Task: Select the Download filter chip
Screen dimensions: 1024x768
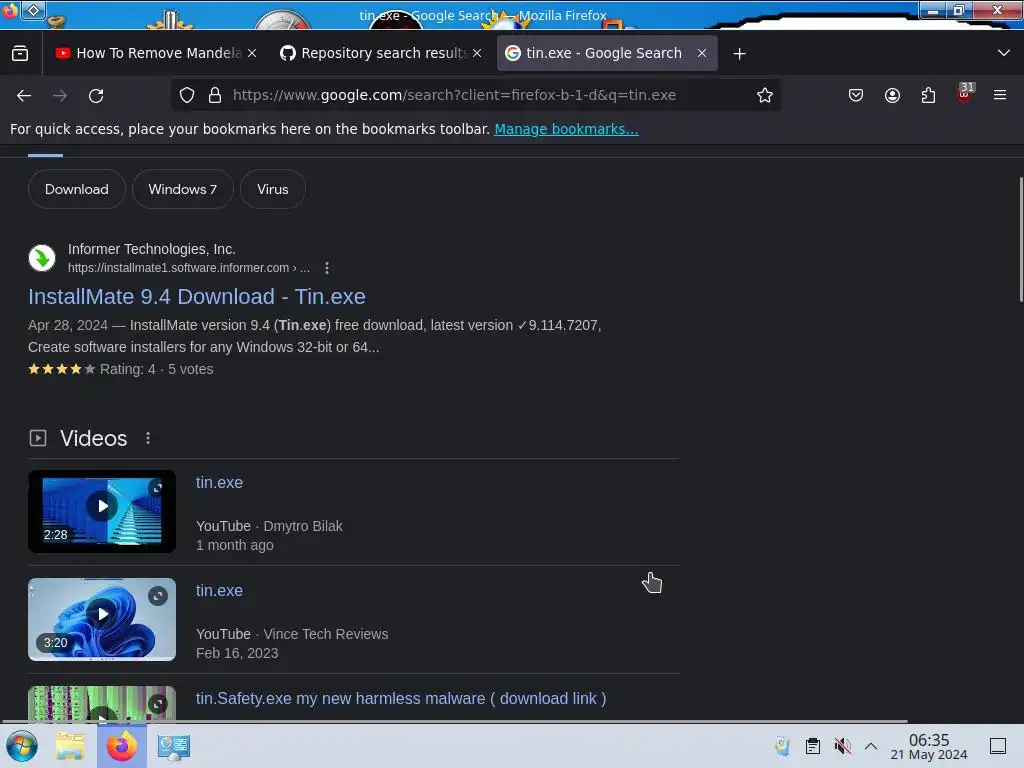Action: pyautogui.click(x=76, y=189)
